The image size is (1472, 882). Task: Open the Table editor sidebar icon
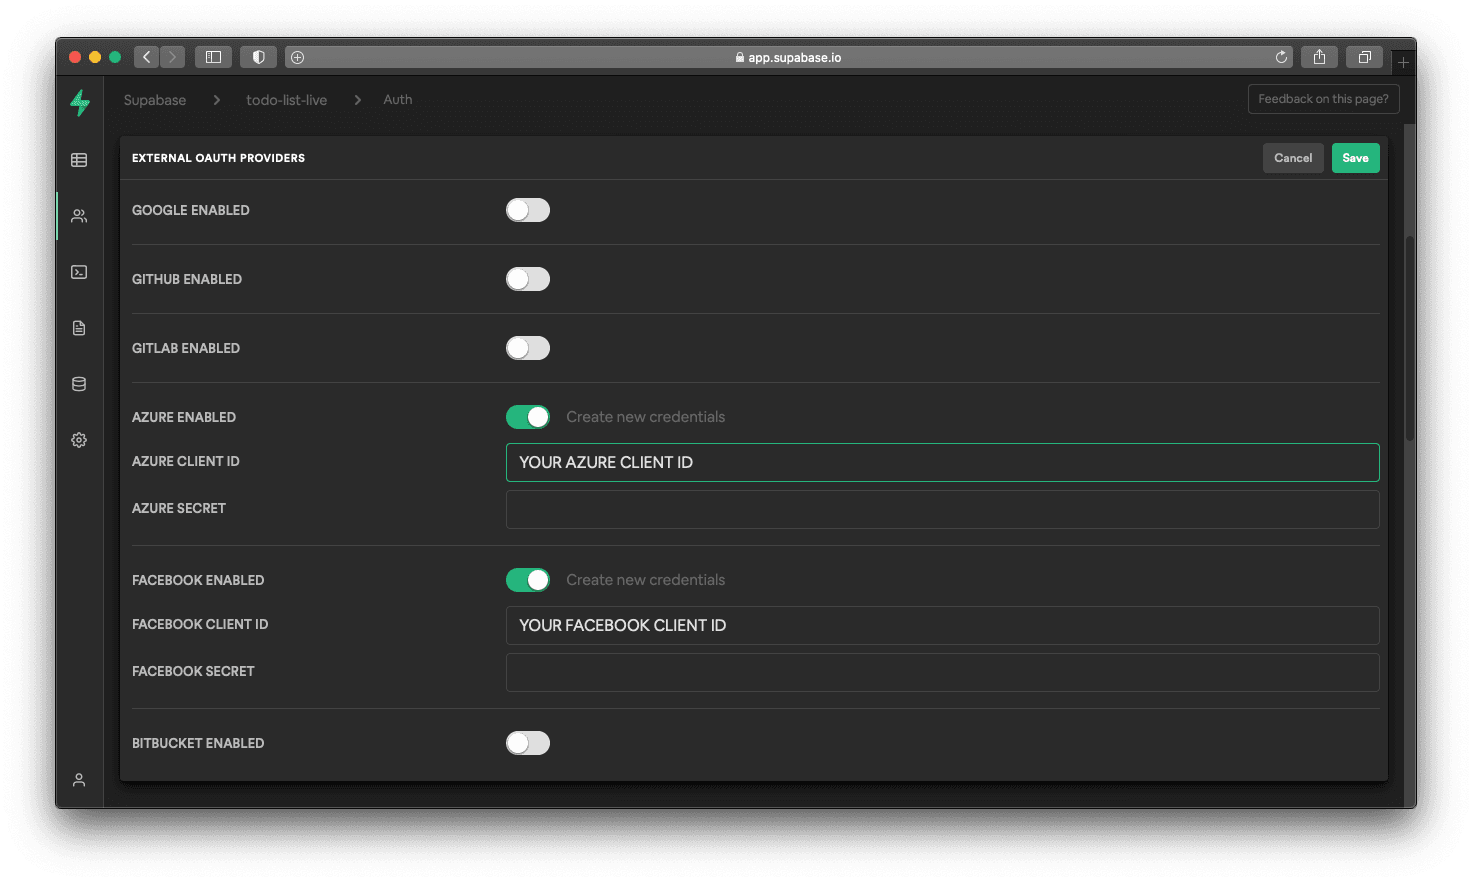tap(79, 160)
